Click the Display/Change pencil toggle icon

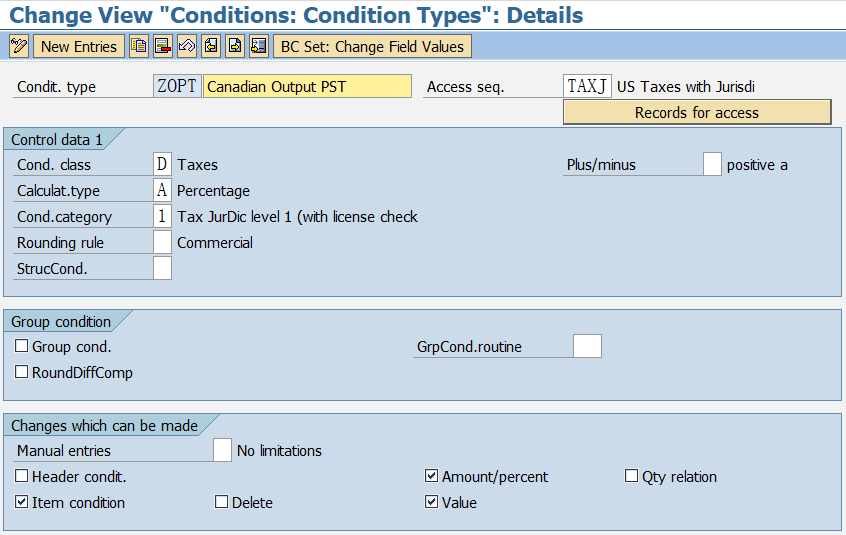point(19,46)
